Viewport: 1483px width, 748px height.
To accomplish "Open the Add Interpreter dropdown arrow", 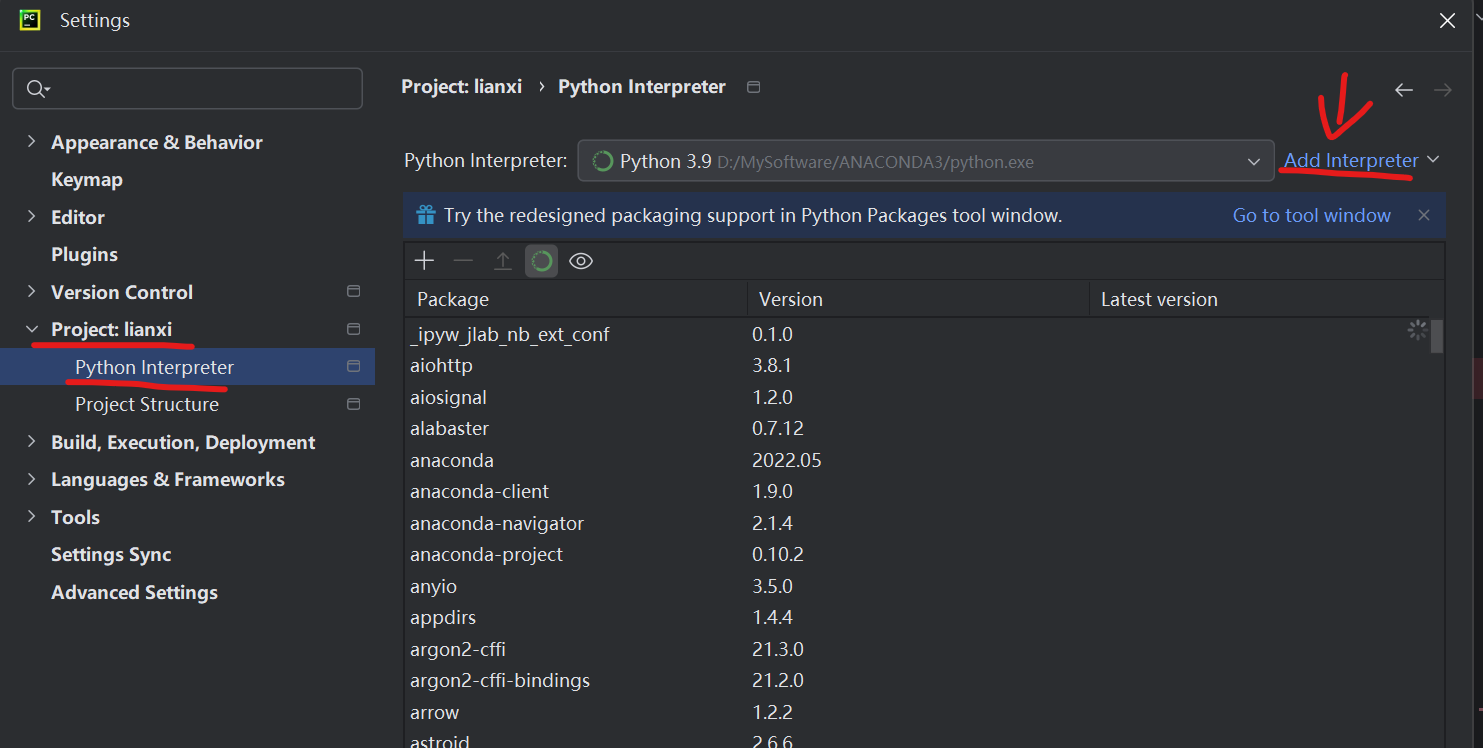I will tap(1433, 160).
